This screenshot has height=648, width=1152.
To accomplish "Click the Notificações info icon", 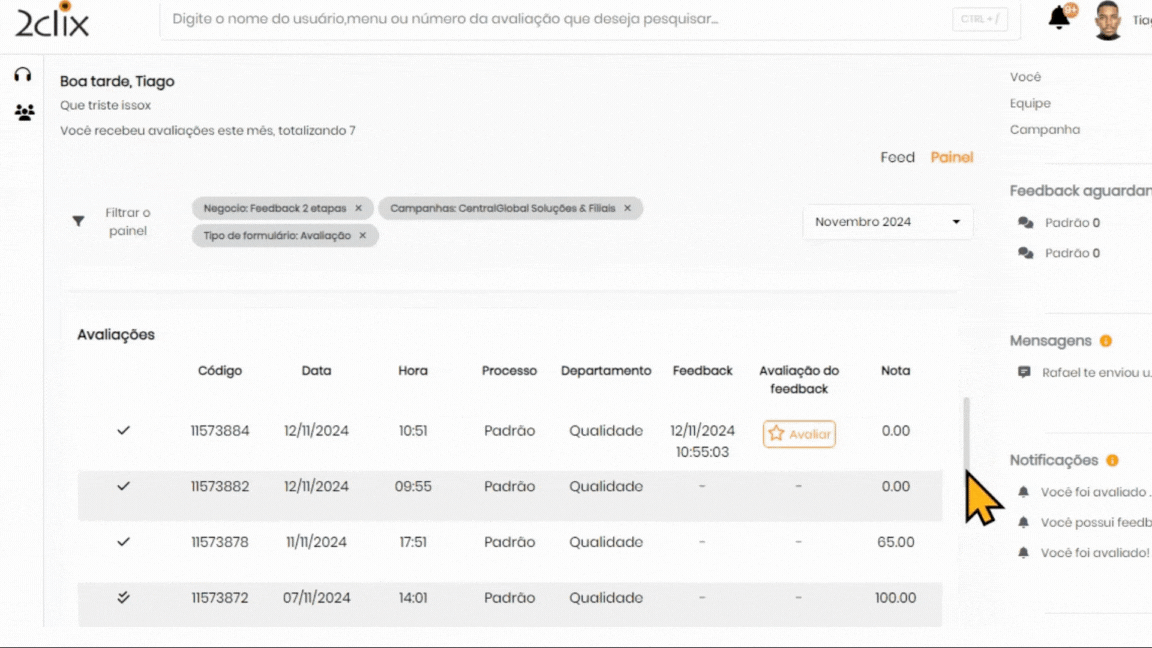I will (1112, 461).
